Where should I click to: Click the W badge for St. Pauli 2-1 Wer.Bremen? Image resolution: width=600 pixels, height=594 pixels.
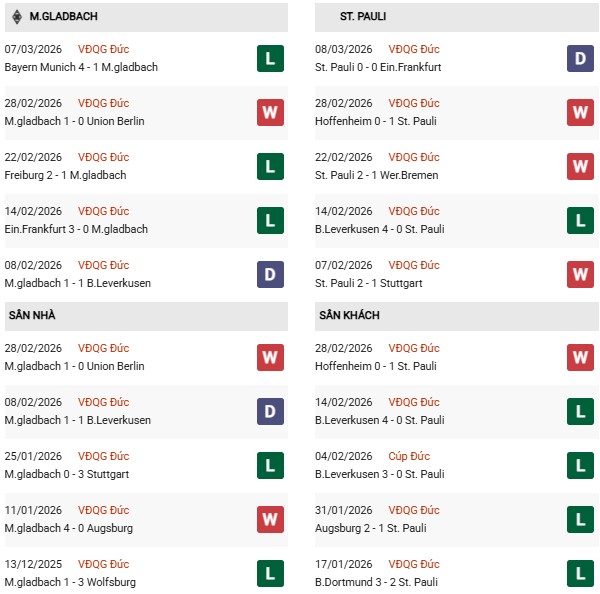(580, 166)
